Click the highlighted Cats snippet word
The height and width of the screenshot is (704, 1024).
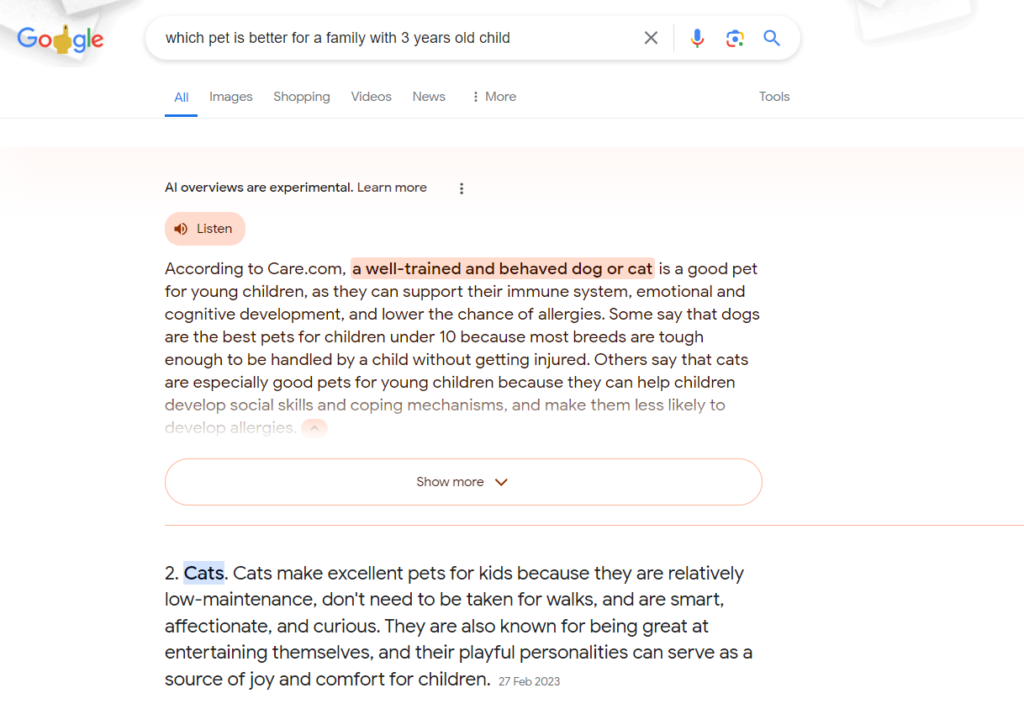pos(204,573)
